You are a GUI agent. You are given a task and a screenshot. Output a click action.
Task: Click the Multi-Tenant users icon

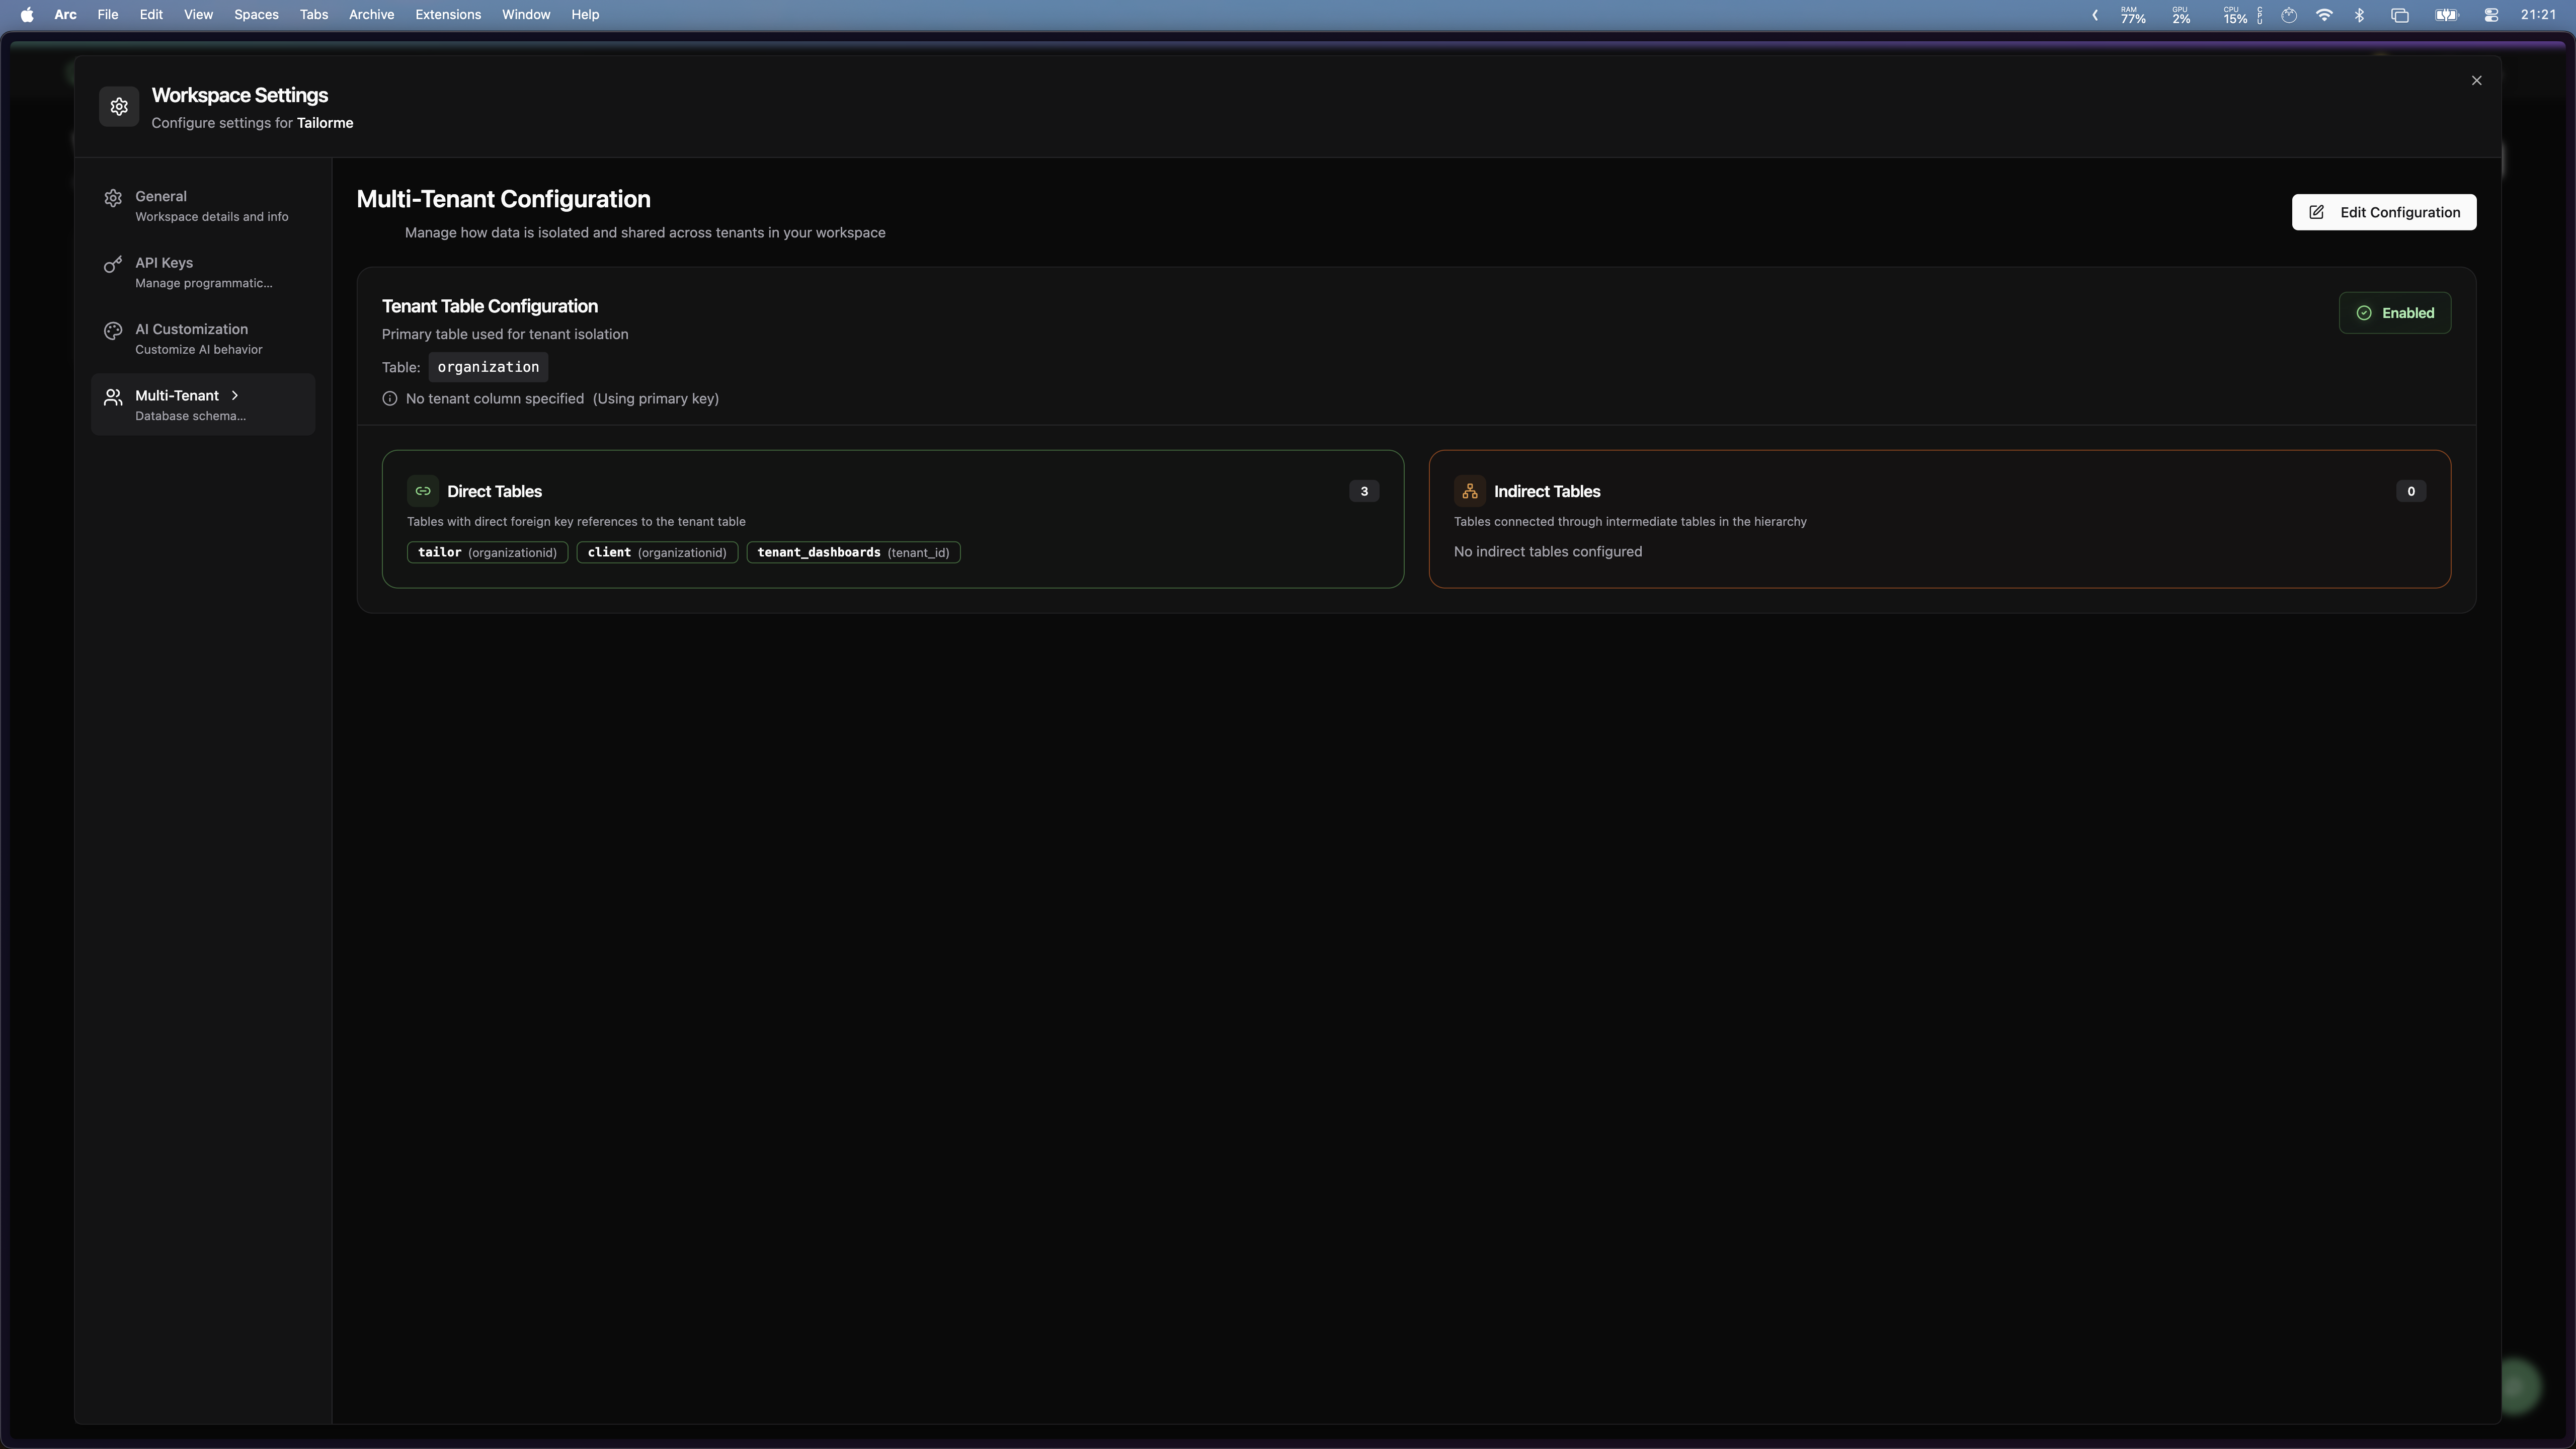[x=112, y=397]
